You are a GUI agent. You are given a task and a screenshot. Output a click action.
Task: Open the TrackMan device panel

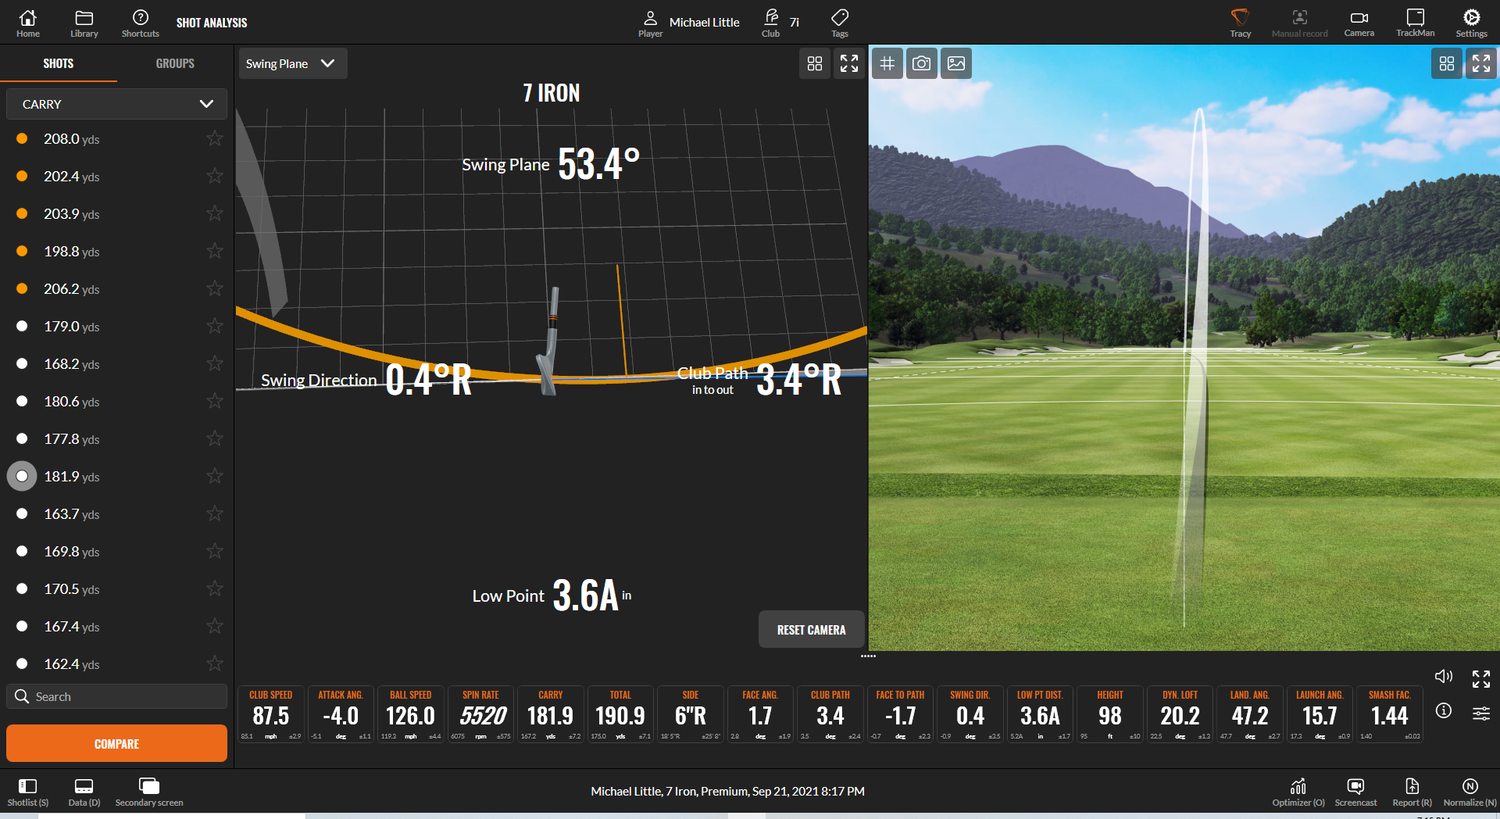[1415, 22]
